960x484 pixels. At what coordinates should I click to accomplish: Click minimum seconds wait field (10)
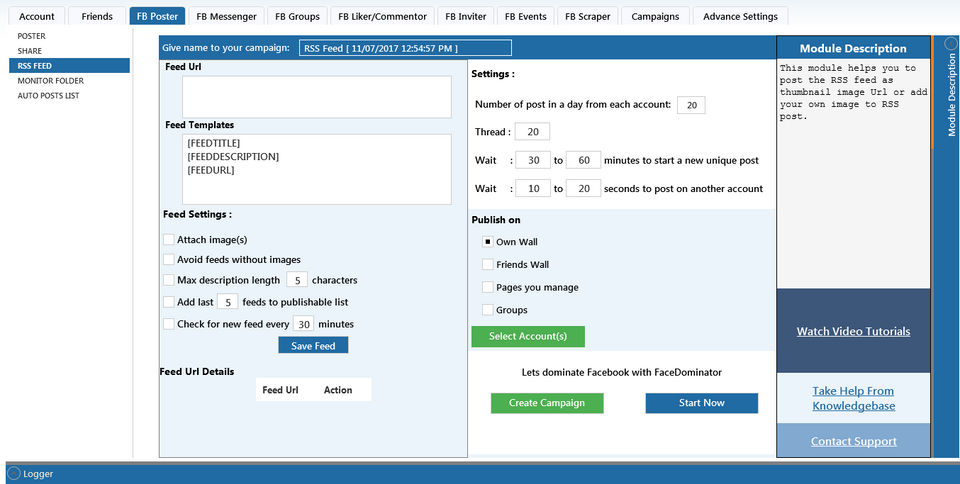pos(533,188)
